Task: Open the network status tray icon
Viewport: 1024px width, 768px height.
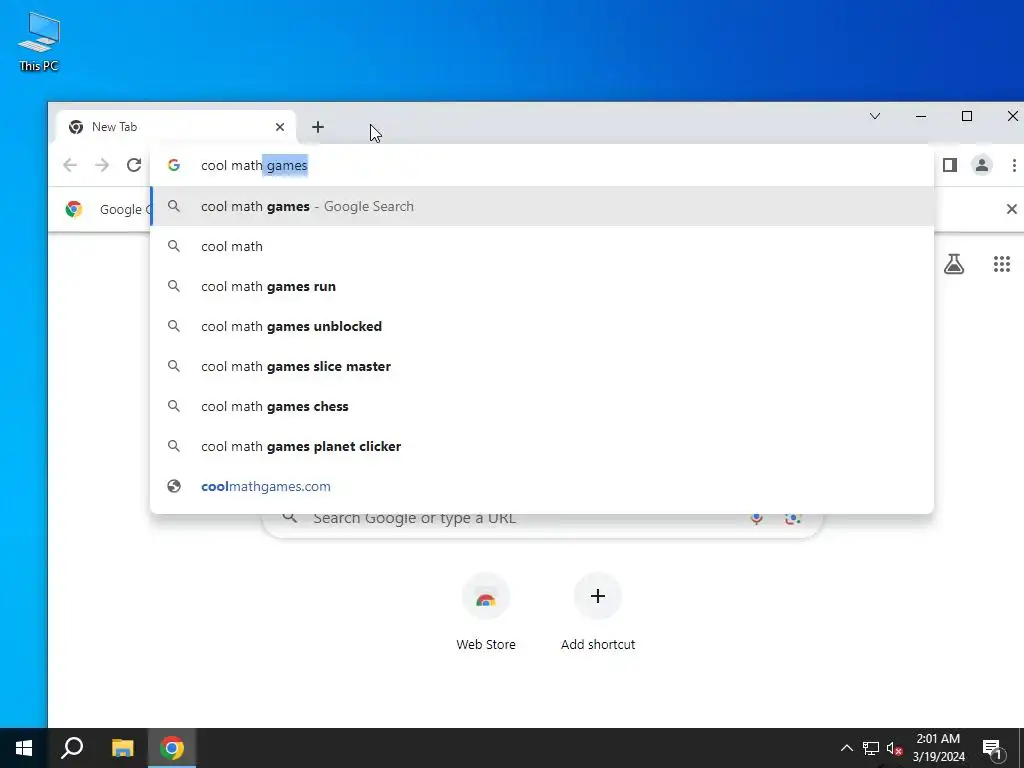Action: coord(871,748)
